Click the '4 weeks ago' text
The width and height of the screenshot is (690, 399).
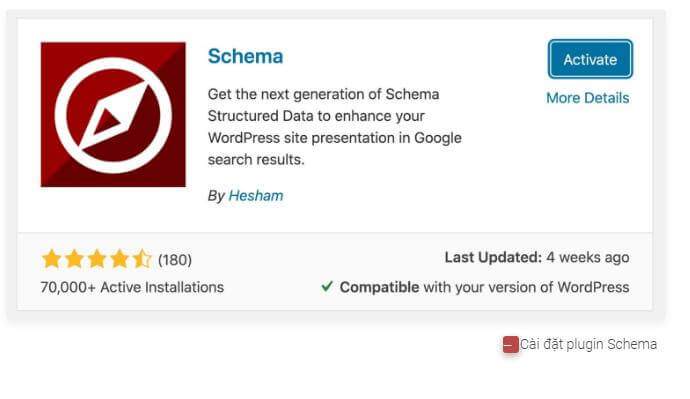(x=587, y=257)
